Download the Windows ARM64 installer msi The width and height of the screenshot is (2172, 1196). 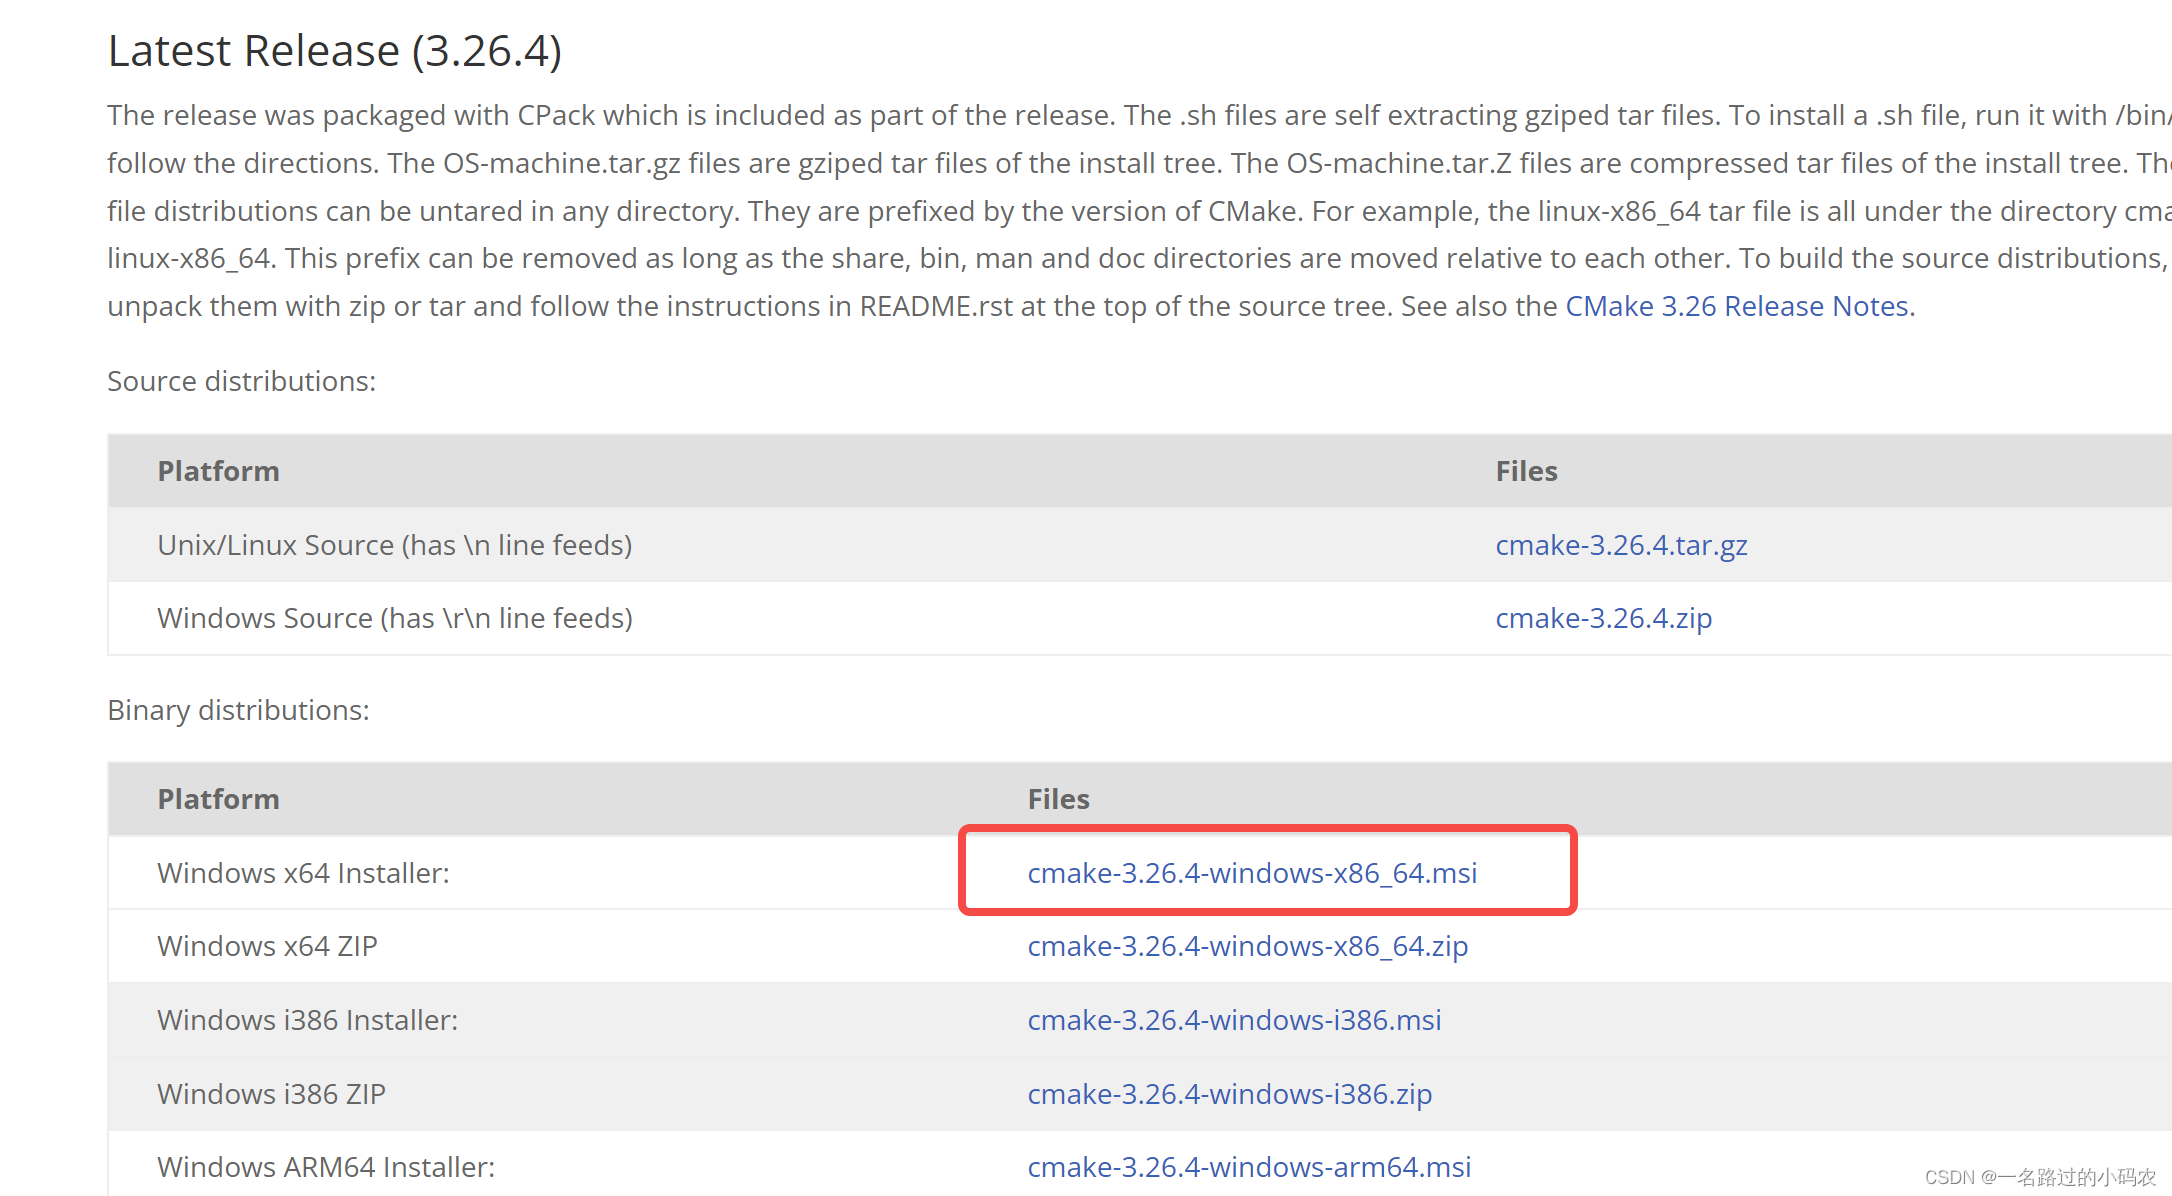pyautogui.click(x=1248, y=1167)
